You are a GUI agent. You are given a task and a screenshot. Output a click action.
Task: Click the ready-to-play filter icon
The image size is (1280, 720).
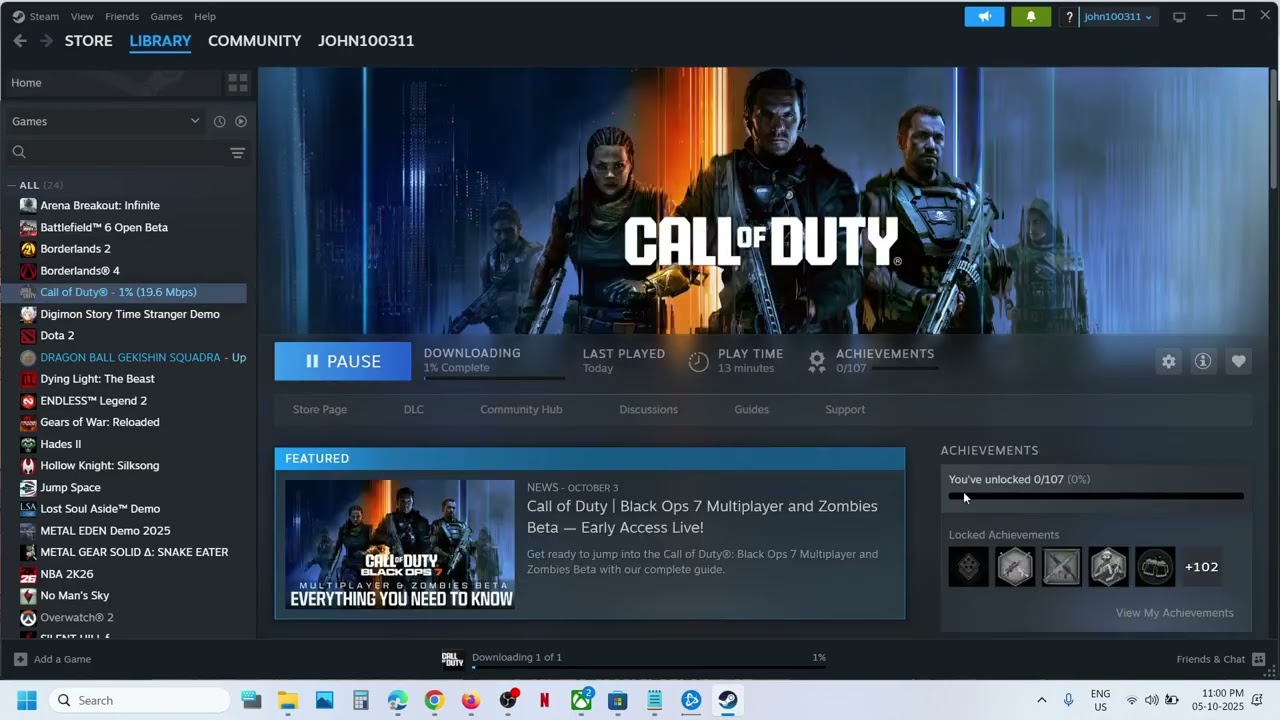pyautogui.click(x=241, y=121)
